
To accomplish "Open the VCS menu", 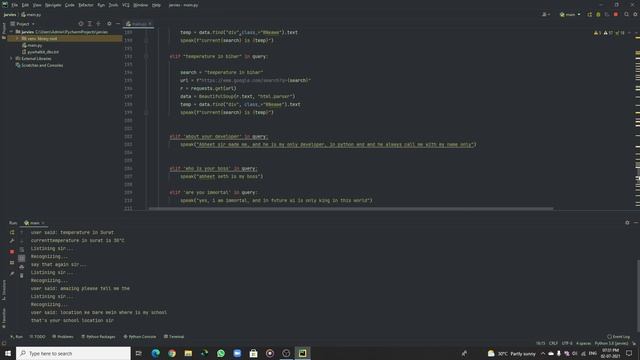I will (x=126, y=5).
